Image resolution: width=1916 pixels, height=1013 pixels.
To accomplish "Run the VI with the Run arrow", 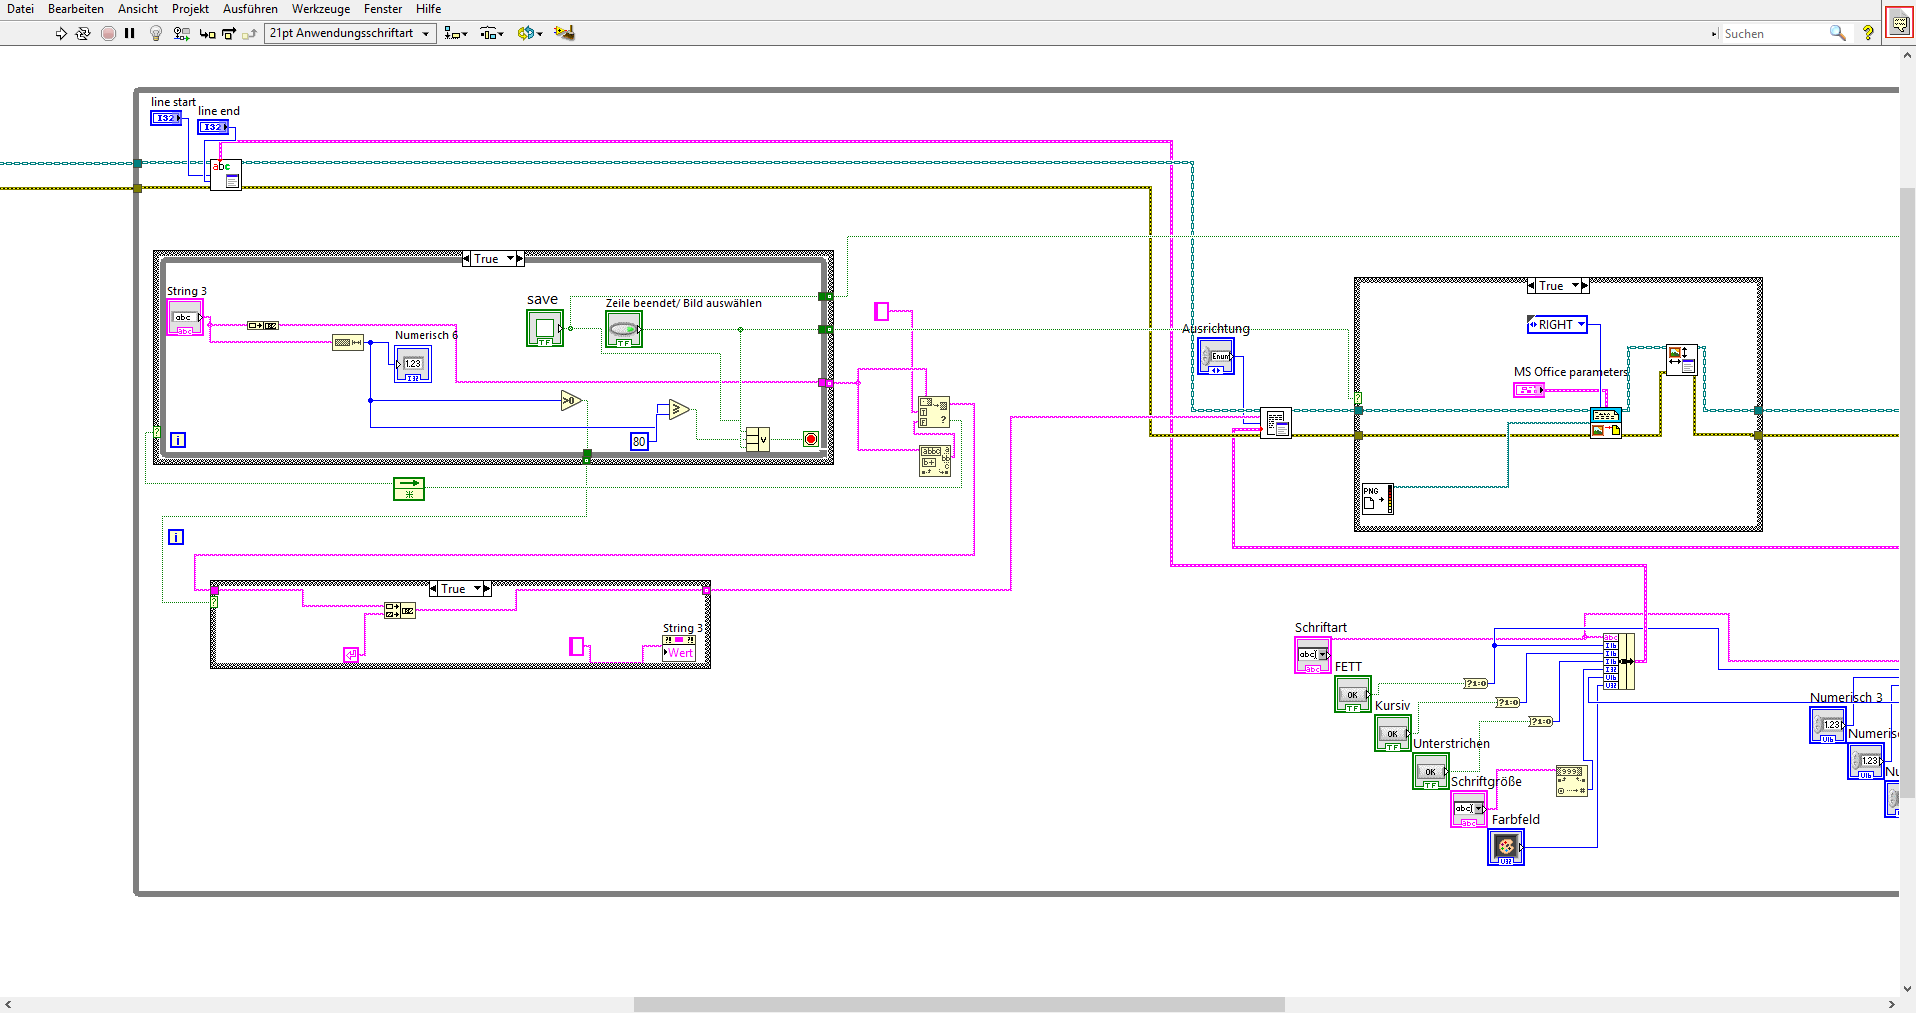I will click(61, 33).
